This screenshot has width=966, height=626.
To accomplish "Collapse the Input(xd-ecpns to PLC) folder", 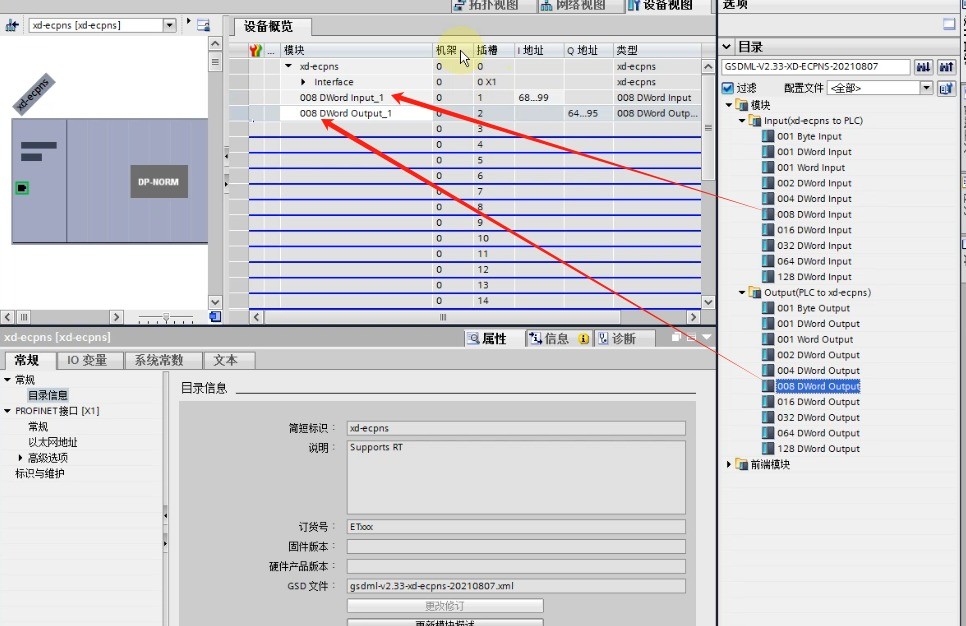I will 742,121.
